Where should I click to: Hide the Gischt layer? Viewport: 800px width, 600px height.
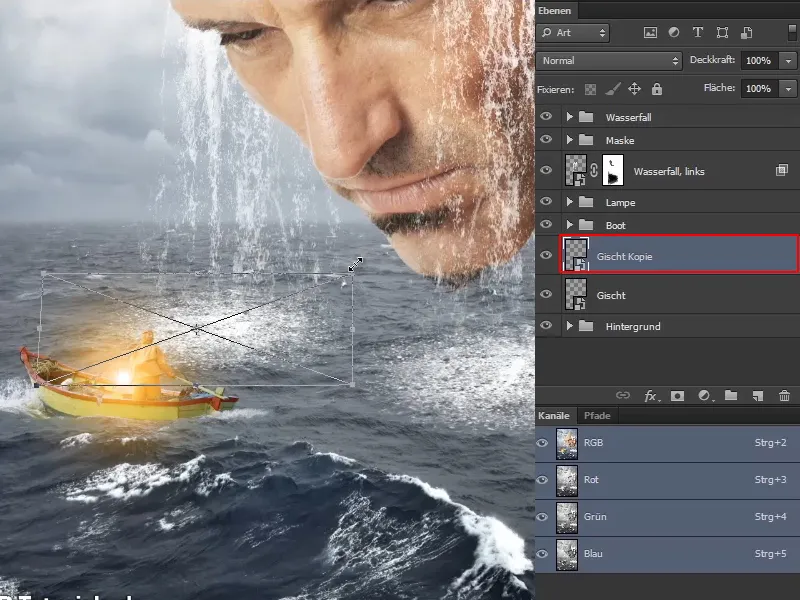coord(546,294)
